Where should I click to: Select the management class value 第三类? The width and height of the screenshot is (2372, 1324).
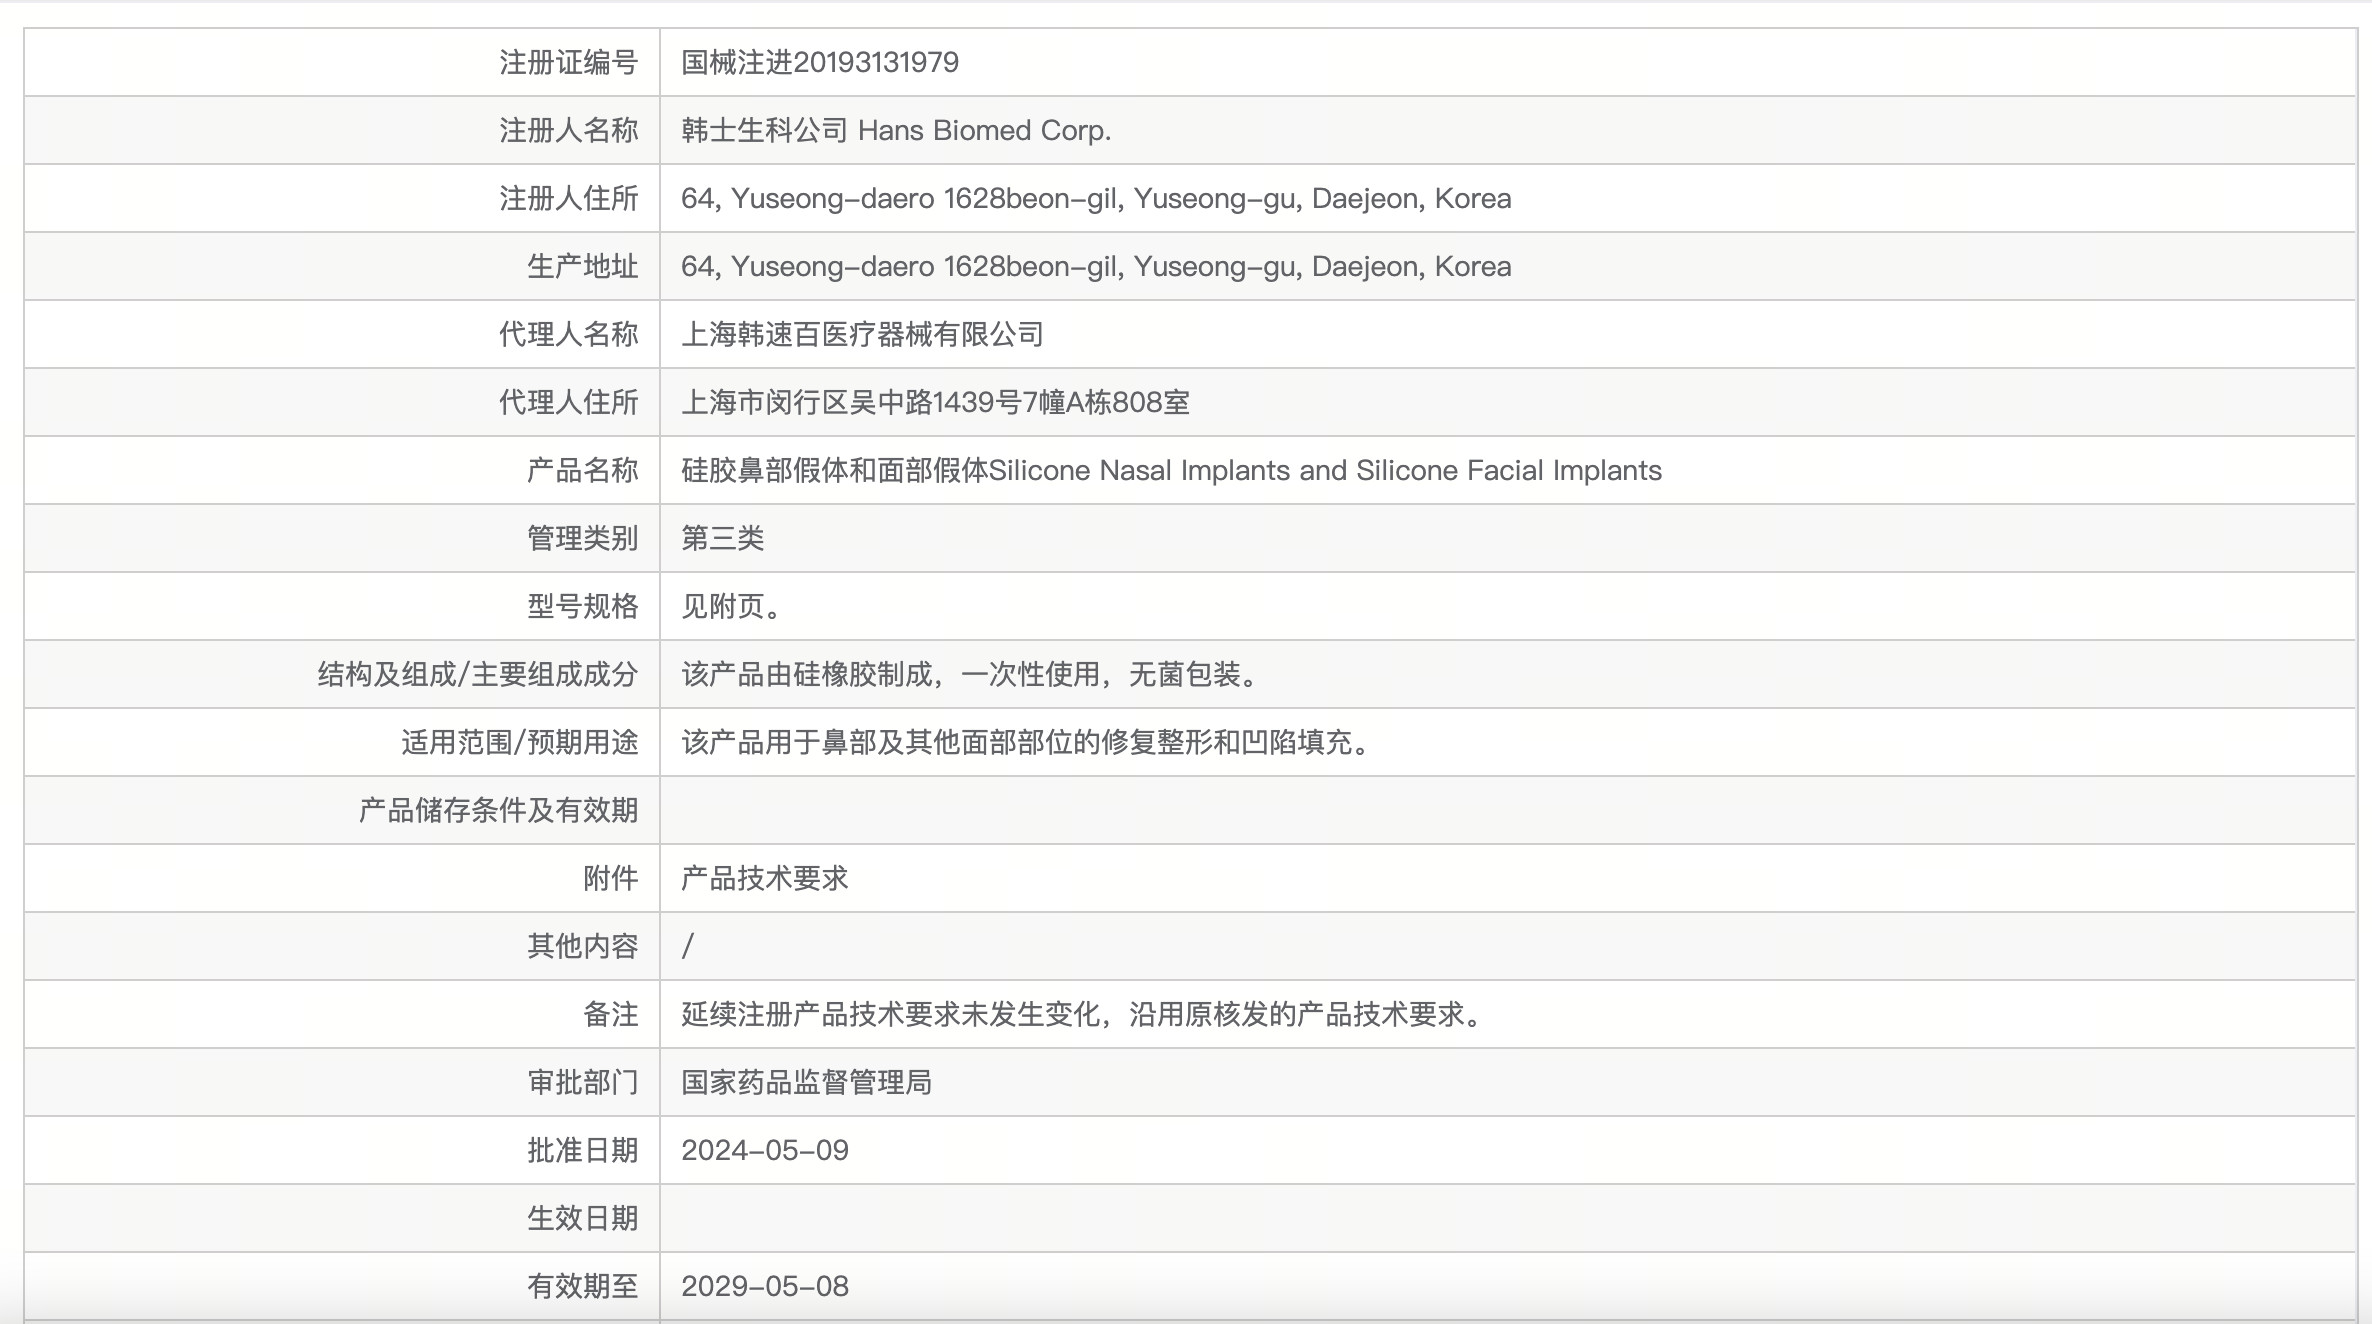pos(722,538)
